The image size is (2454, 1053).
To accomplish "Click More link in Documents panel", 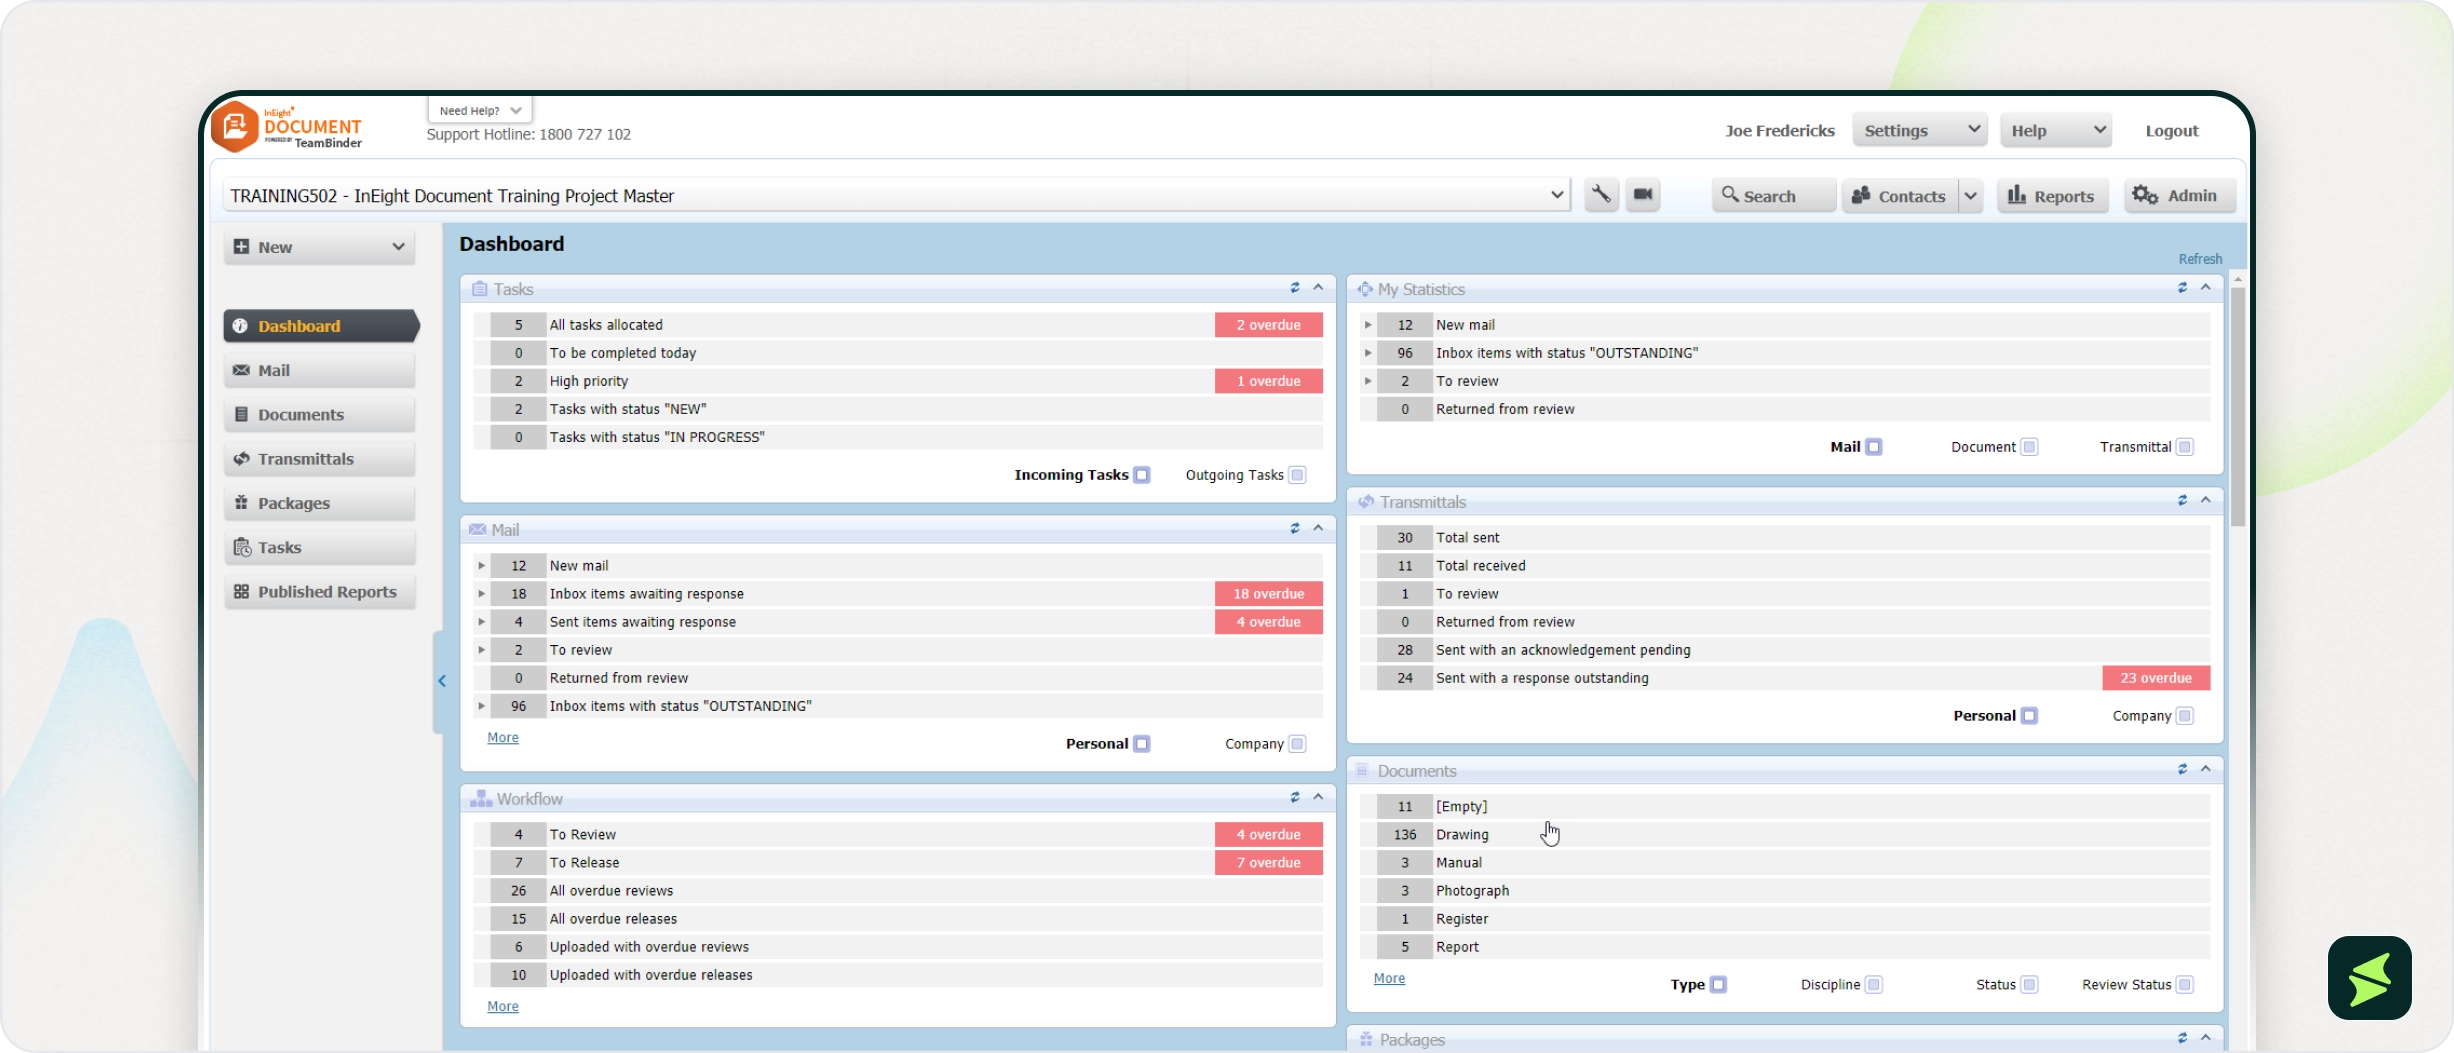I will pyautogui.click(x=1389, y=979).
